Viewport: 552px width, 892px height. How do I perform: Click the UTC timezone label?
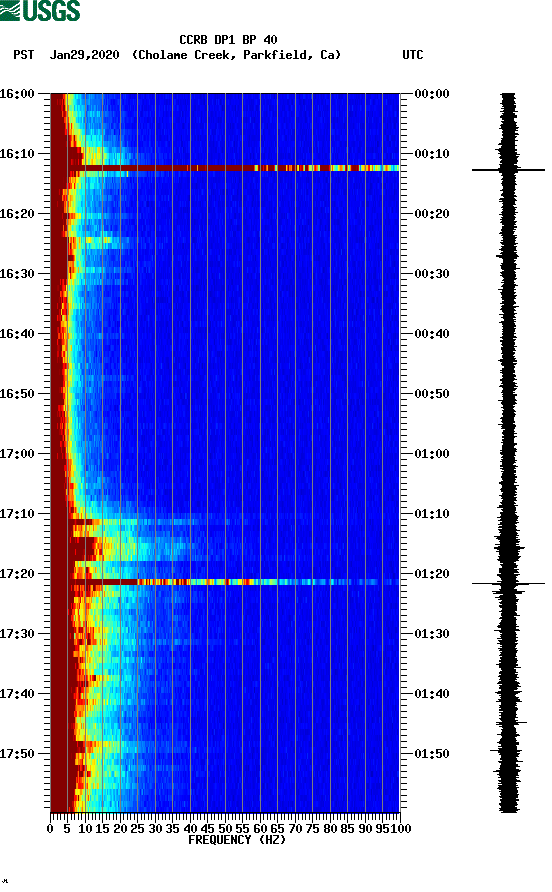[413, 55]
